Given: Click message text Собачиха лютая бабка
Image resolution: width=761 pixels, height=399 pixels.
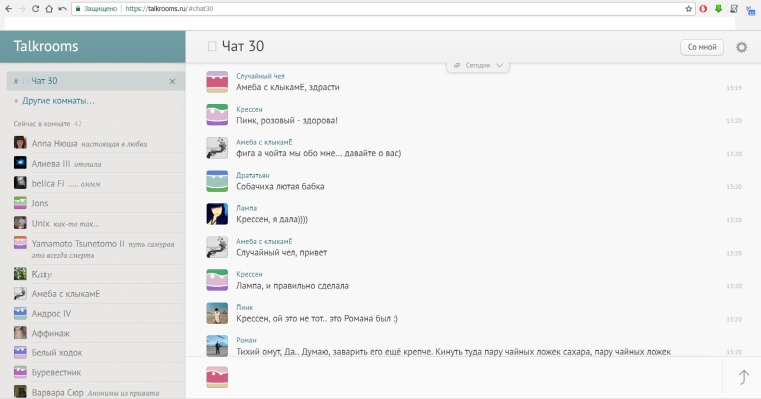Looking at the screenshot, I should point(280,186).
